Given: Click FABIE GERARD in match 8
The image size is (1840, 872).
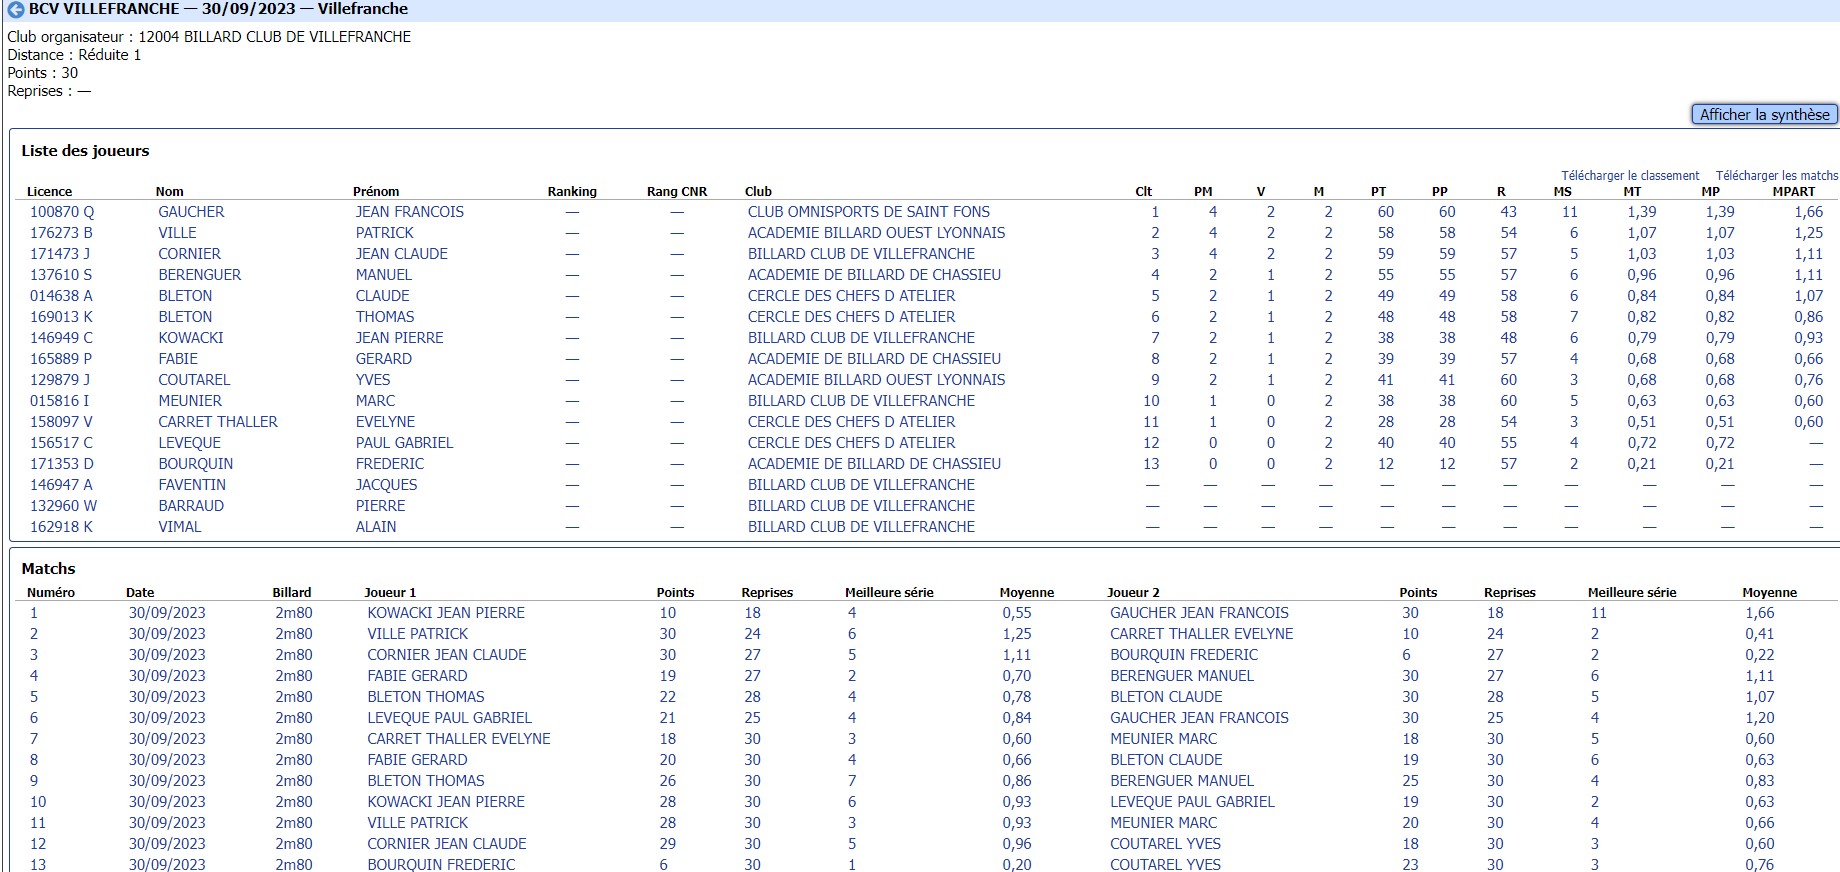Looking at the screenshot, I should tap(417, 760).
